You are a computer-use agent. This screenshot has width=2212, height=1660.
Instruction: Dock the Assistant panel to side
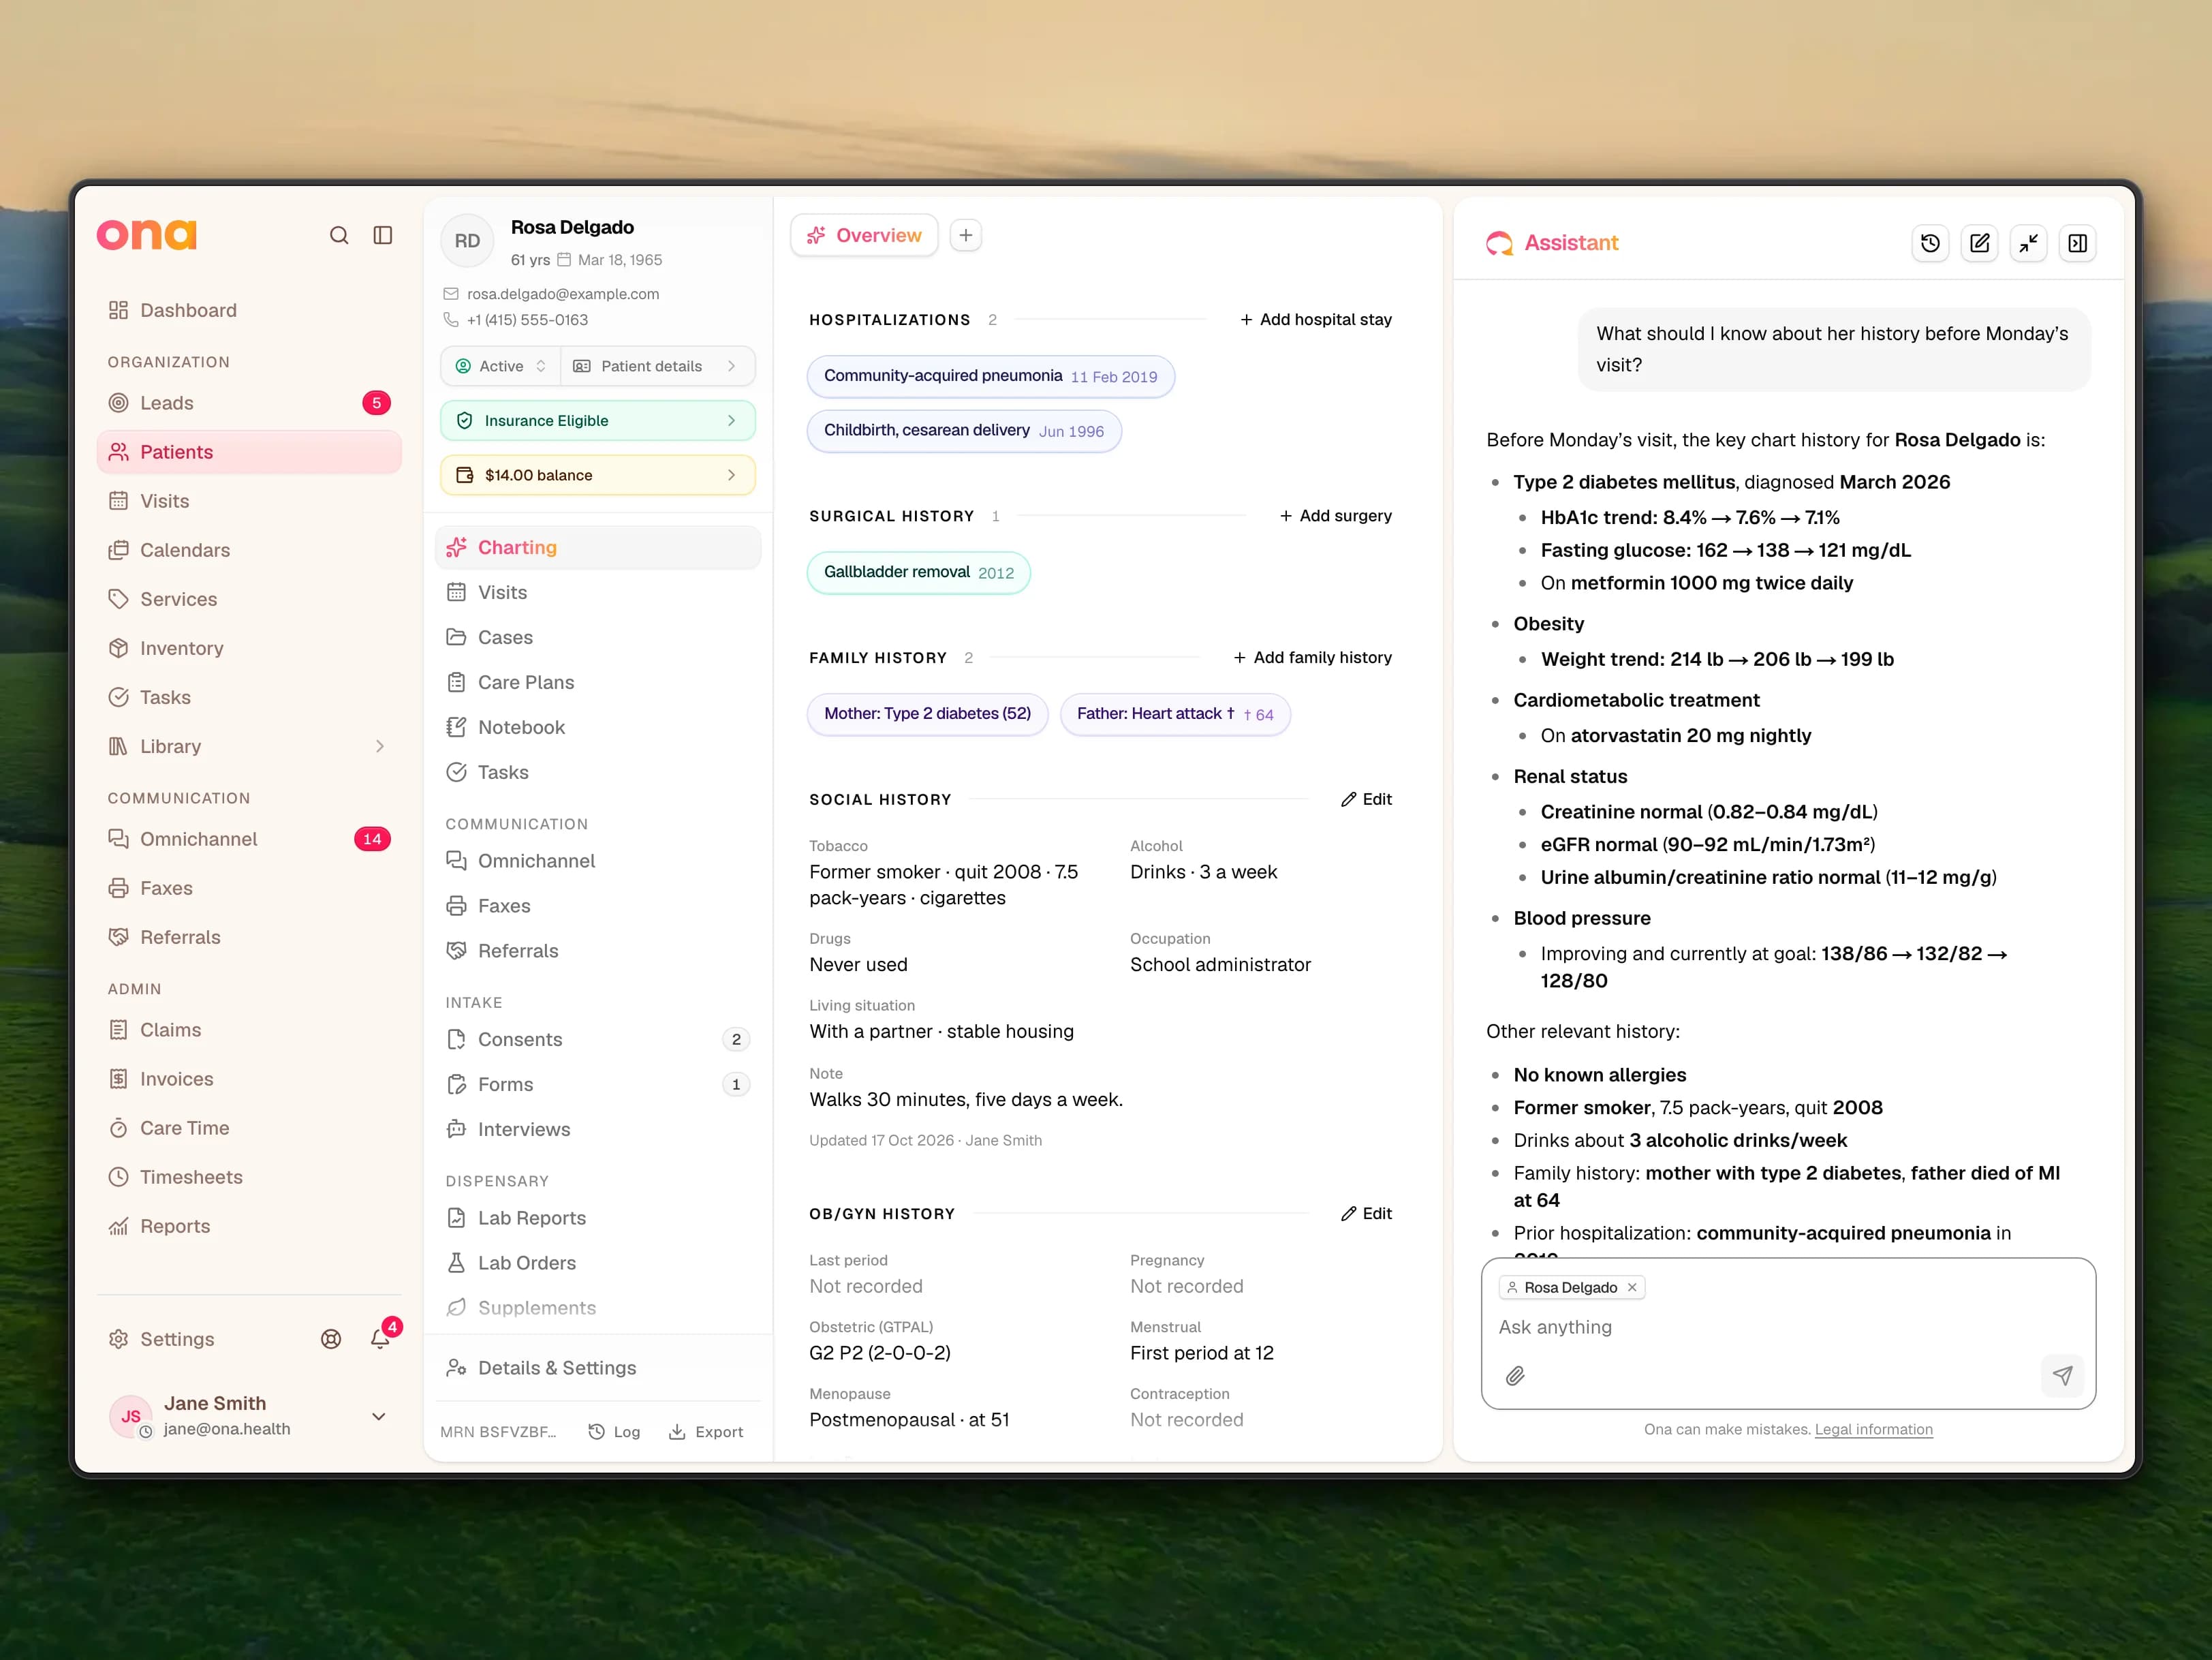[x=2078, y=243]
